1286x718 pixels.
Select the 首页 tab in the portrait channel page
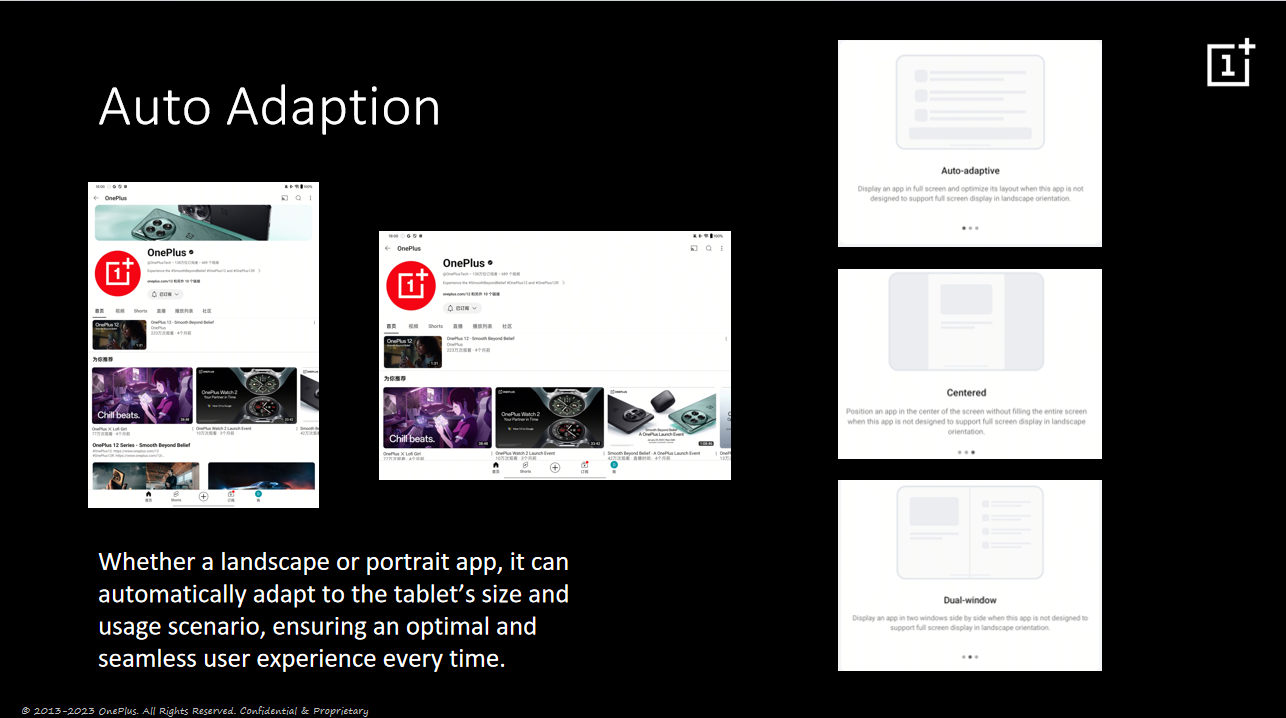100,311
